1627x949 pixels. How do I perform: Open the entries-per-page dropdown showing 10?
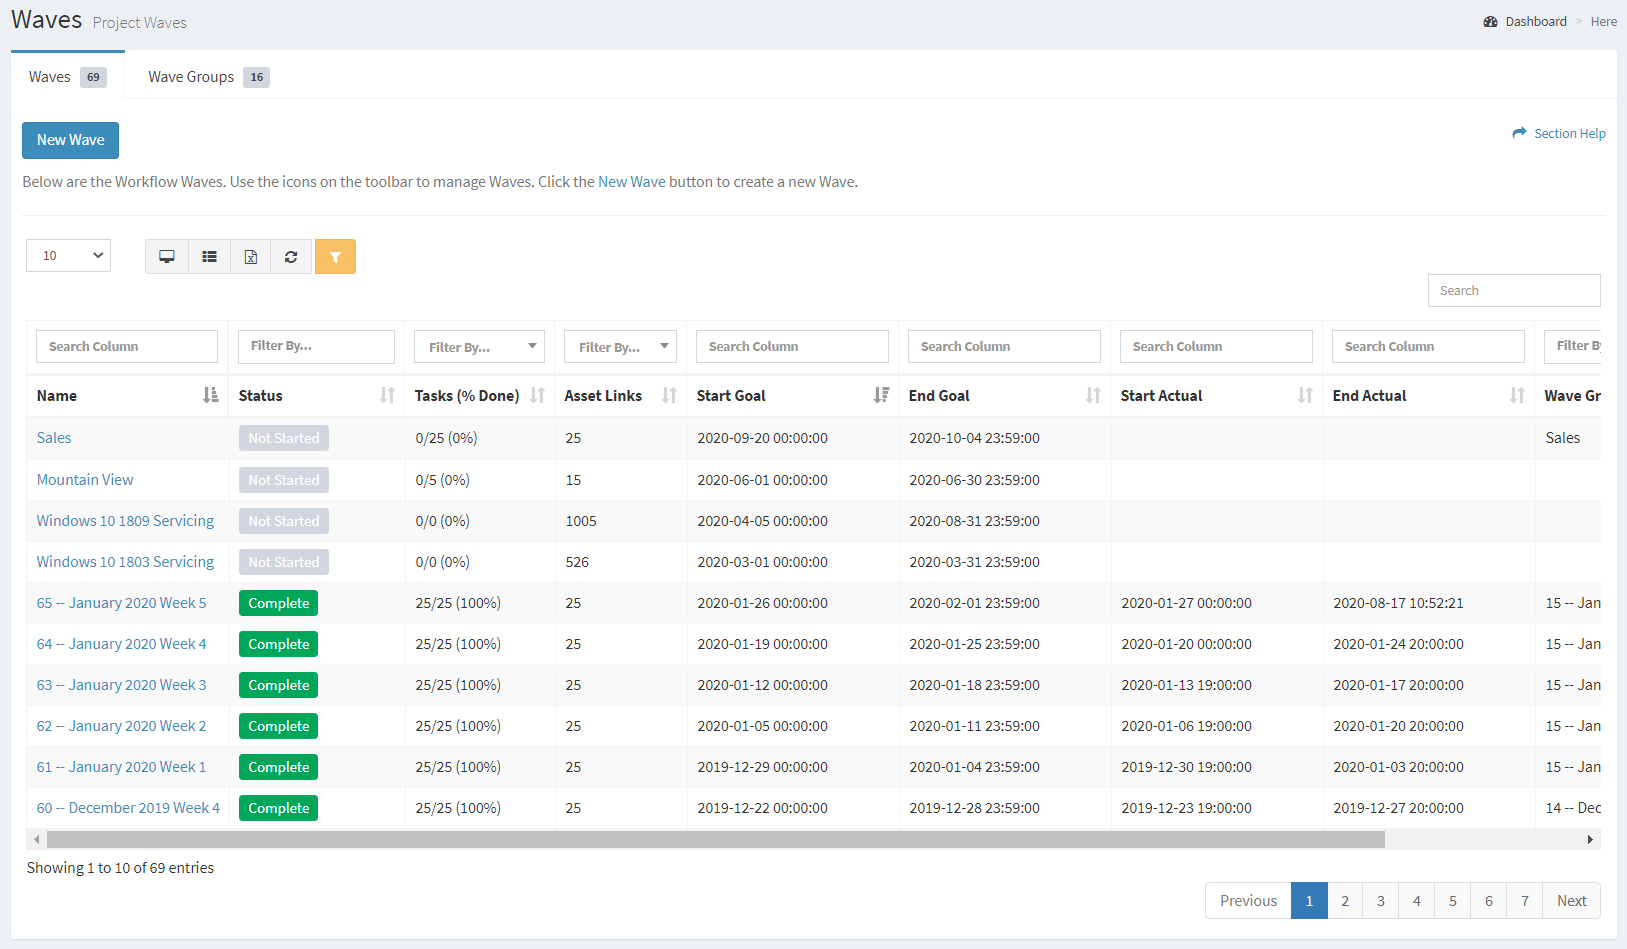pos(68,255)
